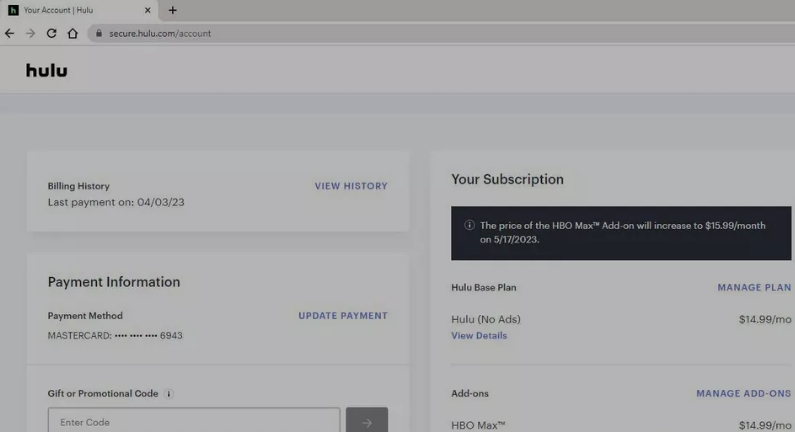Click the Last payment on: 04/03/23 text
This screenshot has width=795, height=432.
point(116,202)
